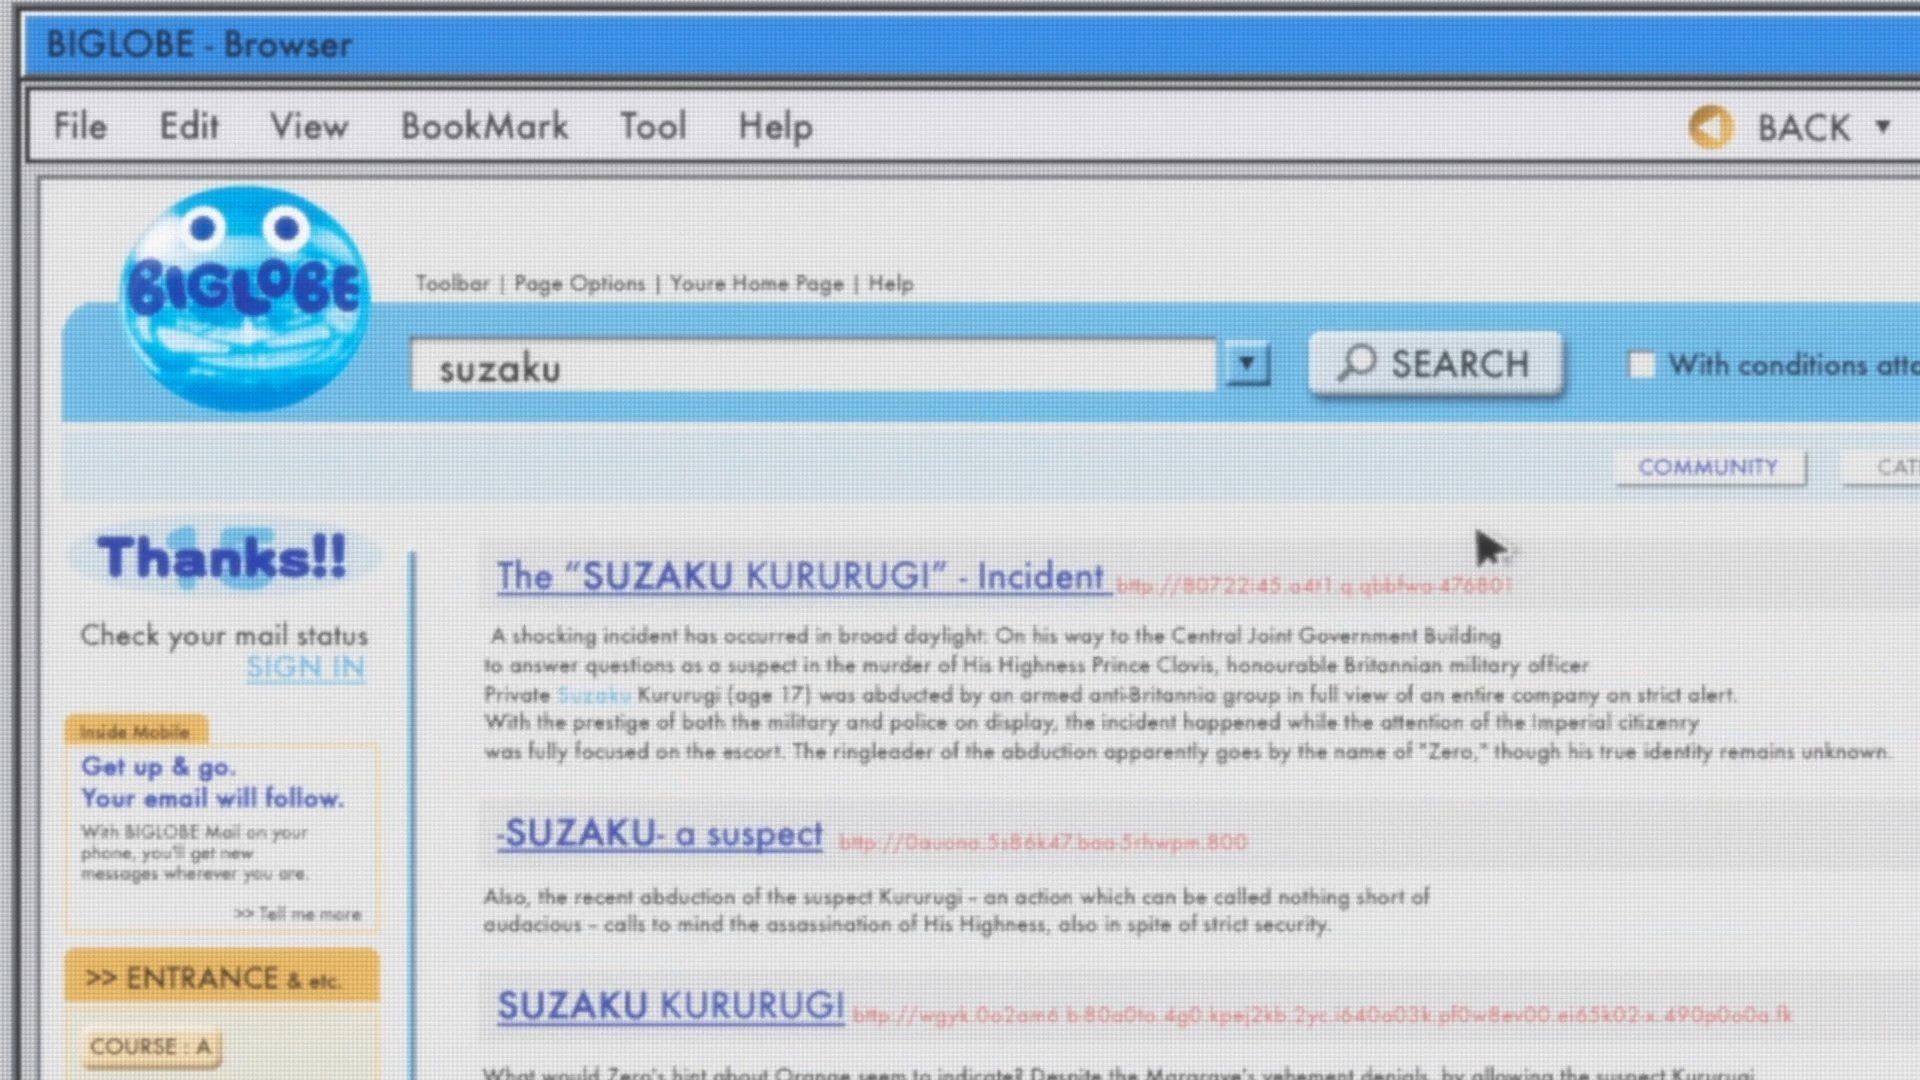Open Get up & go email promo
Screen dimensions: 1920x1080
pos(212,783)
